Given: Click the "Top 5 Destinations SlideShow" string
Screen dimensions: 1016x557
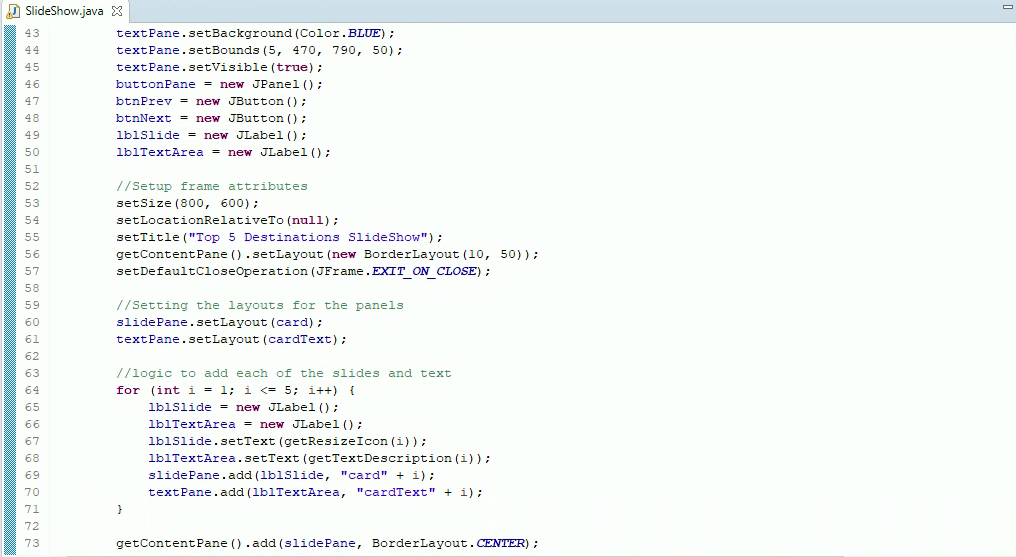Looking at the screenshot, I should point(308,237).
